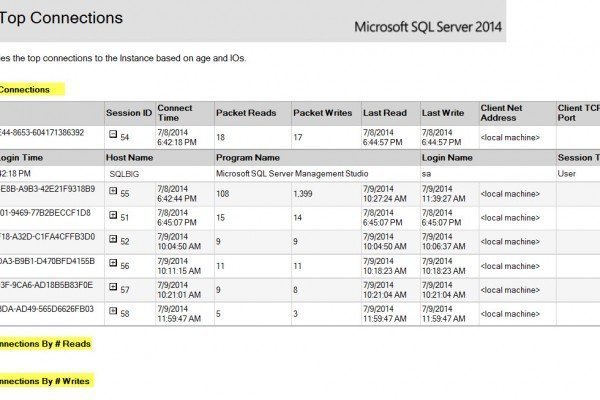The image size is (600, 400).
Task: Select login name sa cell
Action: (426, 174)
